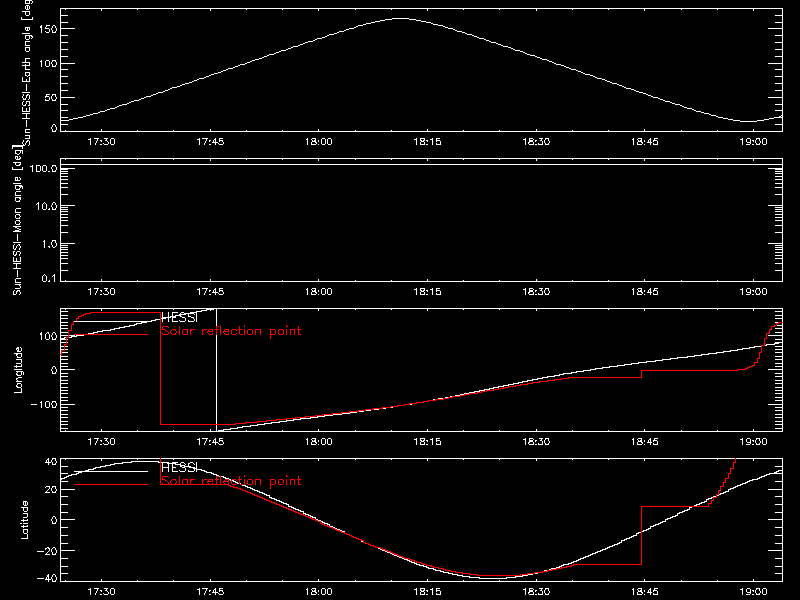Click the red legend line sample in Latitude plot

[x=111, y=484]
